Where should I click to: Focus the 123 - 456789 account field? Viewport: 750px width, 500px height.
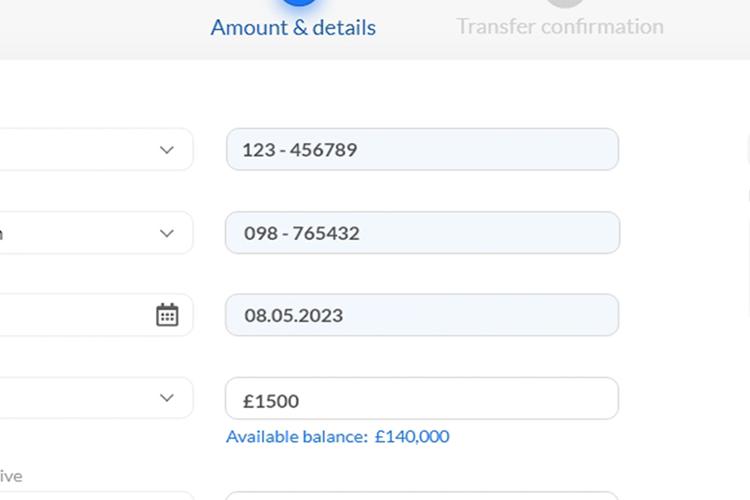[422, 149]
